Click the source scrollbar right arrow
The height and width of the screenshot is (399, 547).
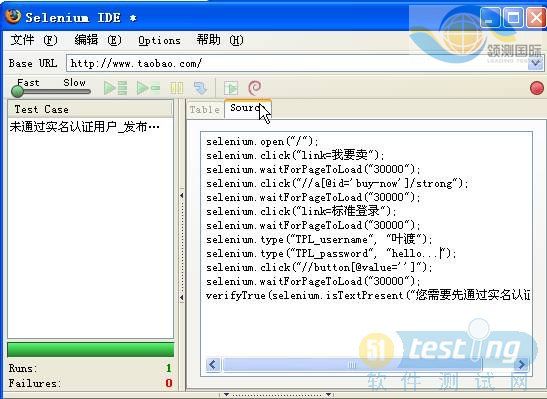(521, 365)
